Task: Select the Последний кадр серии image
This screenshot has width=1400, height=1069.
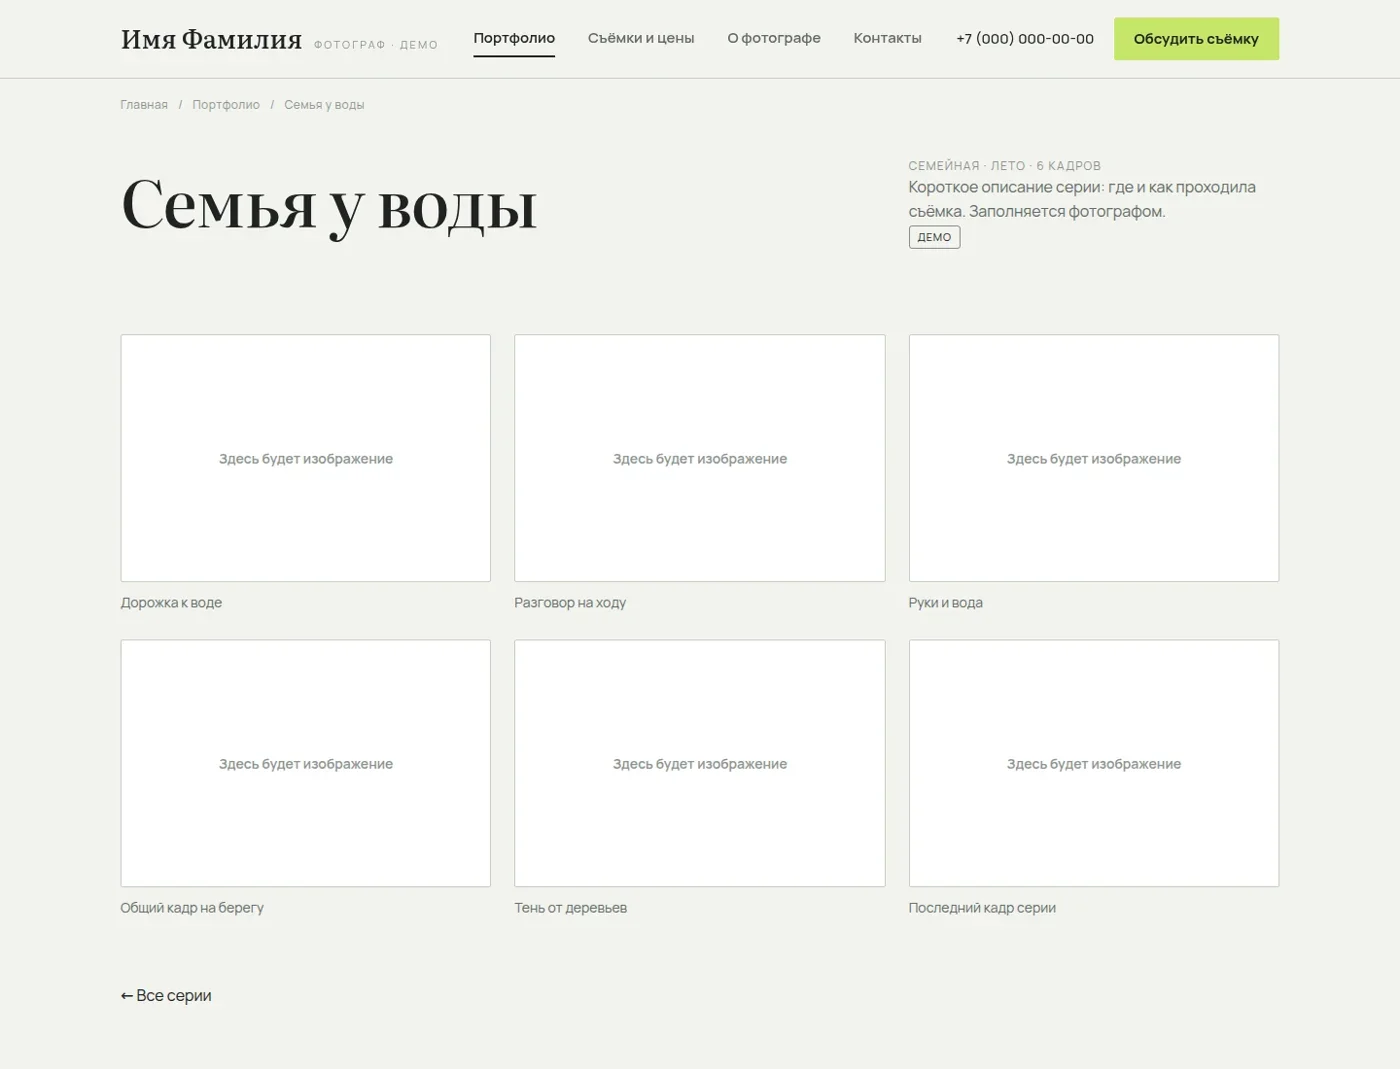Action: (x=1094, y=763)
